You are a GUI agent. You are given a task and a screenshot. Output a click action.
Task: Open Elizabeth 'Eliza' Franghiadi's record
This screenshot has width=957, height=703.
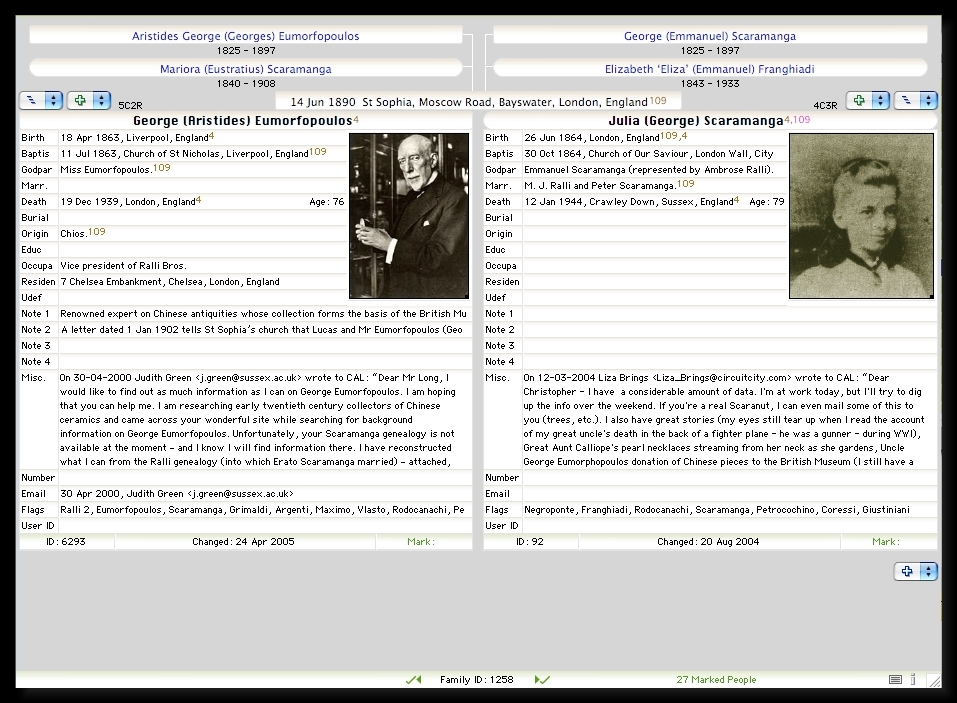[x=710, y=69]
